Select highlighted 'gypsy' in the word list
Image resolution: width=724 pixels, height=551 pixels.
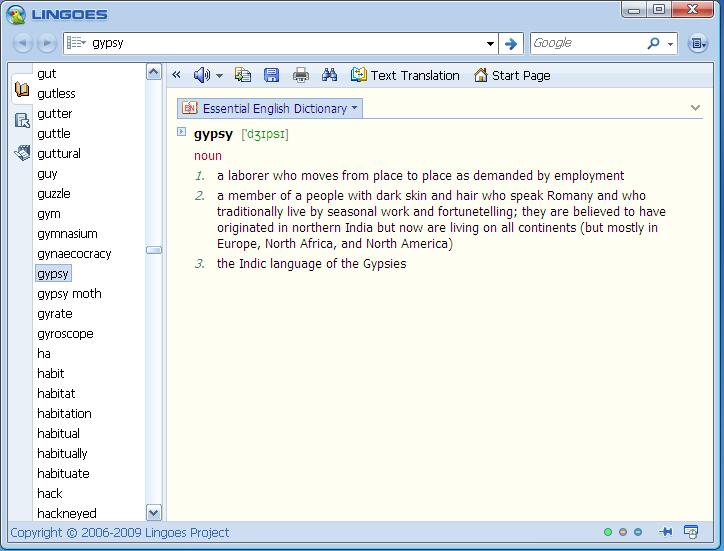(53, 273)
